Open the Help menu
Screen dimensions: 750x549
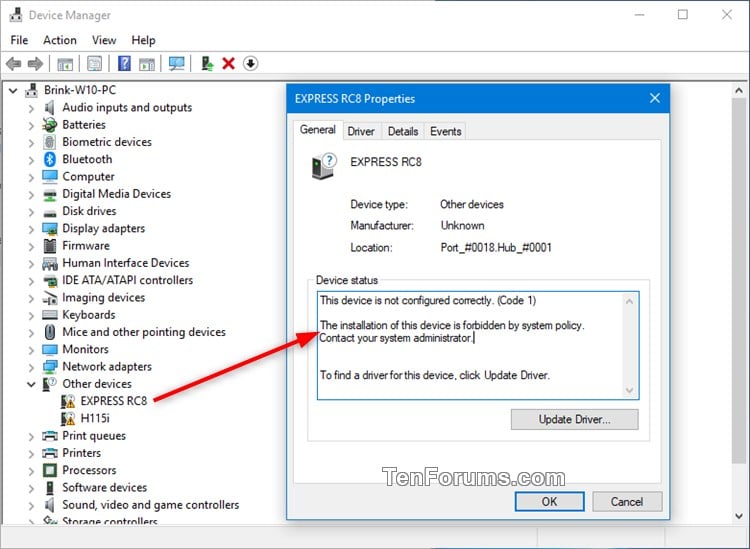click(143, 40)
